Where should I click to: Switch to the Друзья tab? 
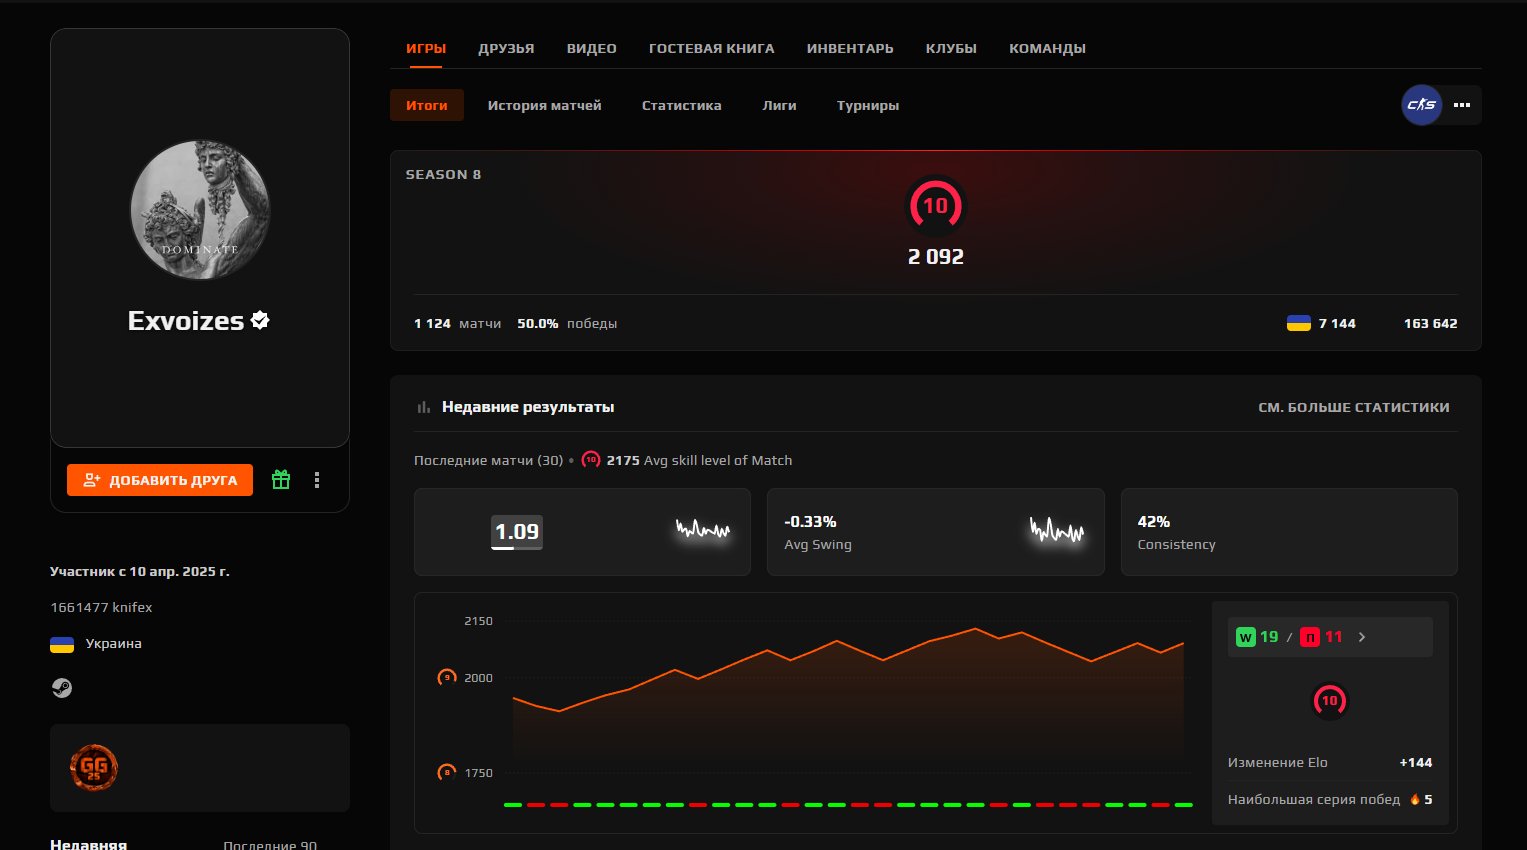pos(506,48)
